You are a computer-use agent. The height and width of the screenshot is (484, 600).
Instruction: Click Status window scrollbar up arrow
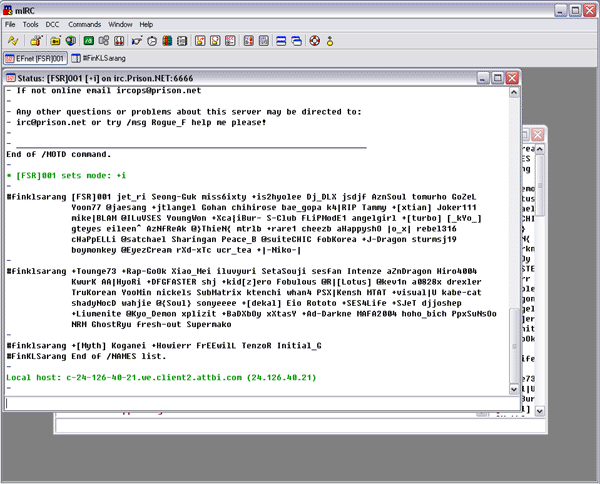tap(514, 92)
